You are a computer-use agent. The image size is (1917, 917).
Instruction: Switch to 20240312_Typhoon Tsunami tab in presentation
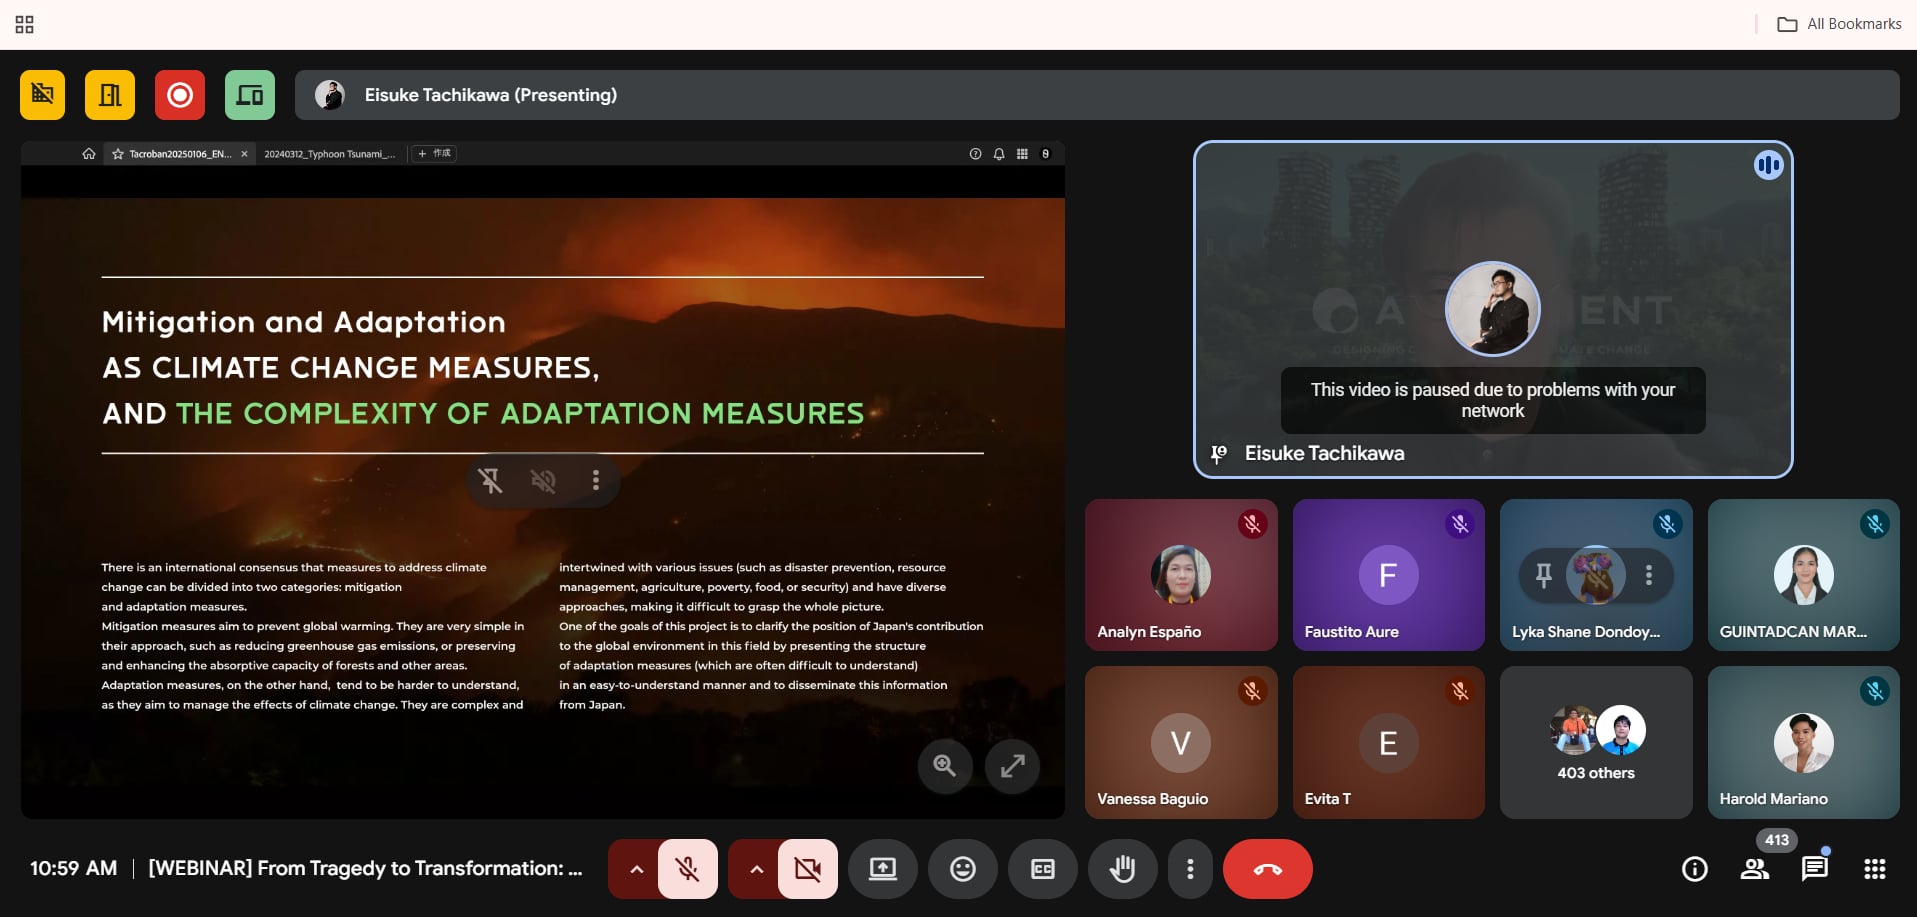(329, 154)
